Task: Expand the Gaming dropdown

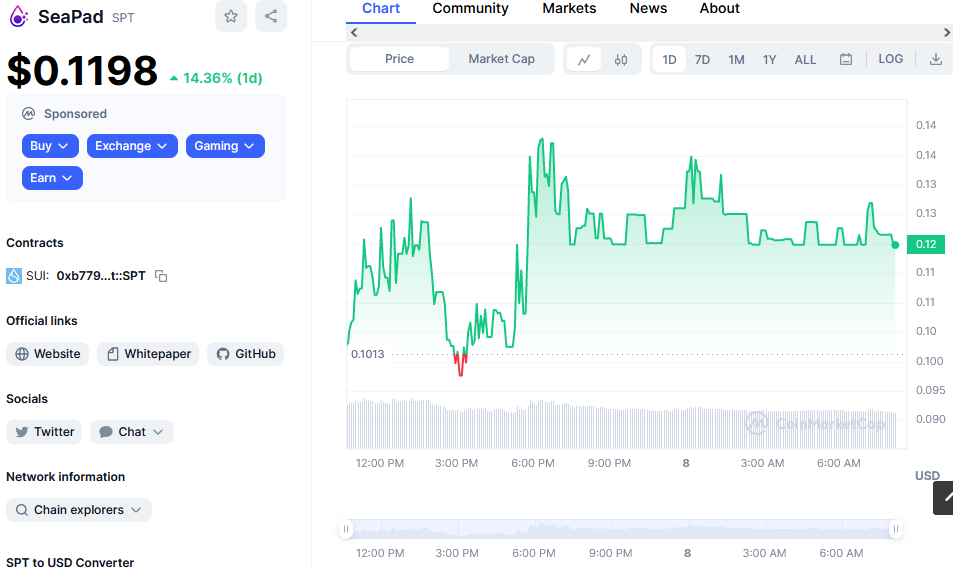Action: [x=225, y=146]
